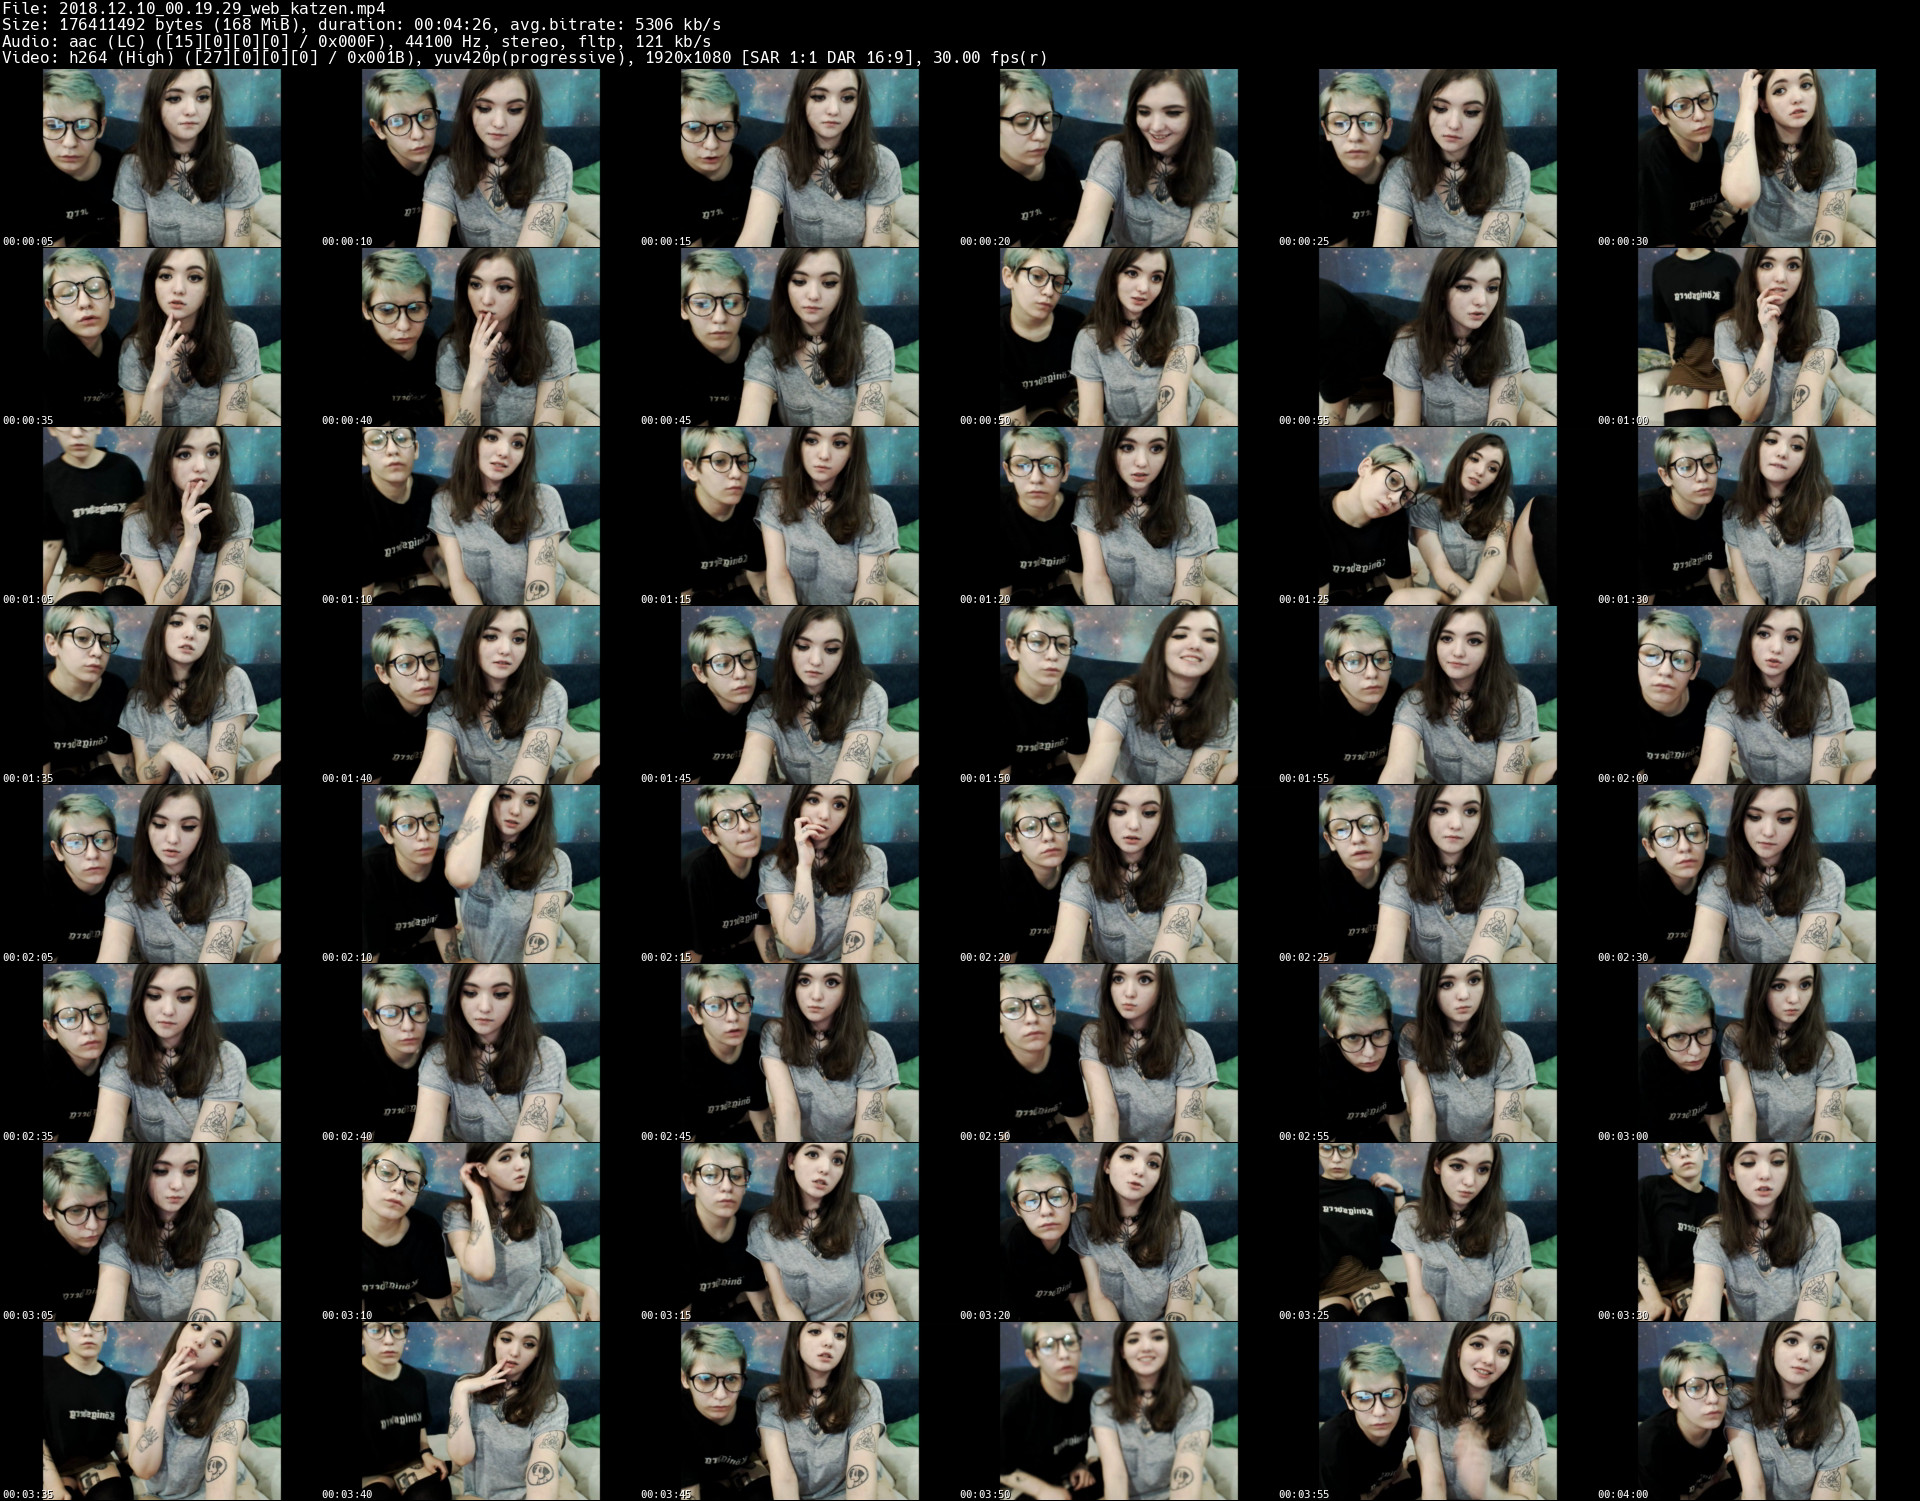1920x1501 pixels.
Task: View the 00:03:00 contact sheet frame
Action: pos(1757,1053)
